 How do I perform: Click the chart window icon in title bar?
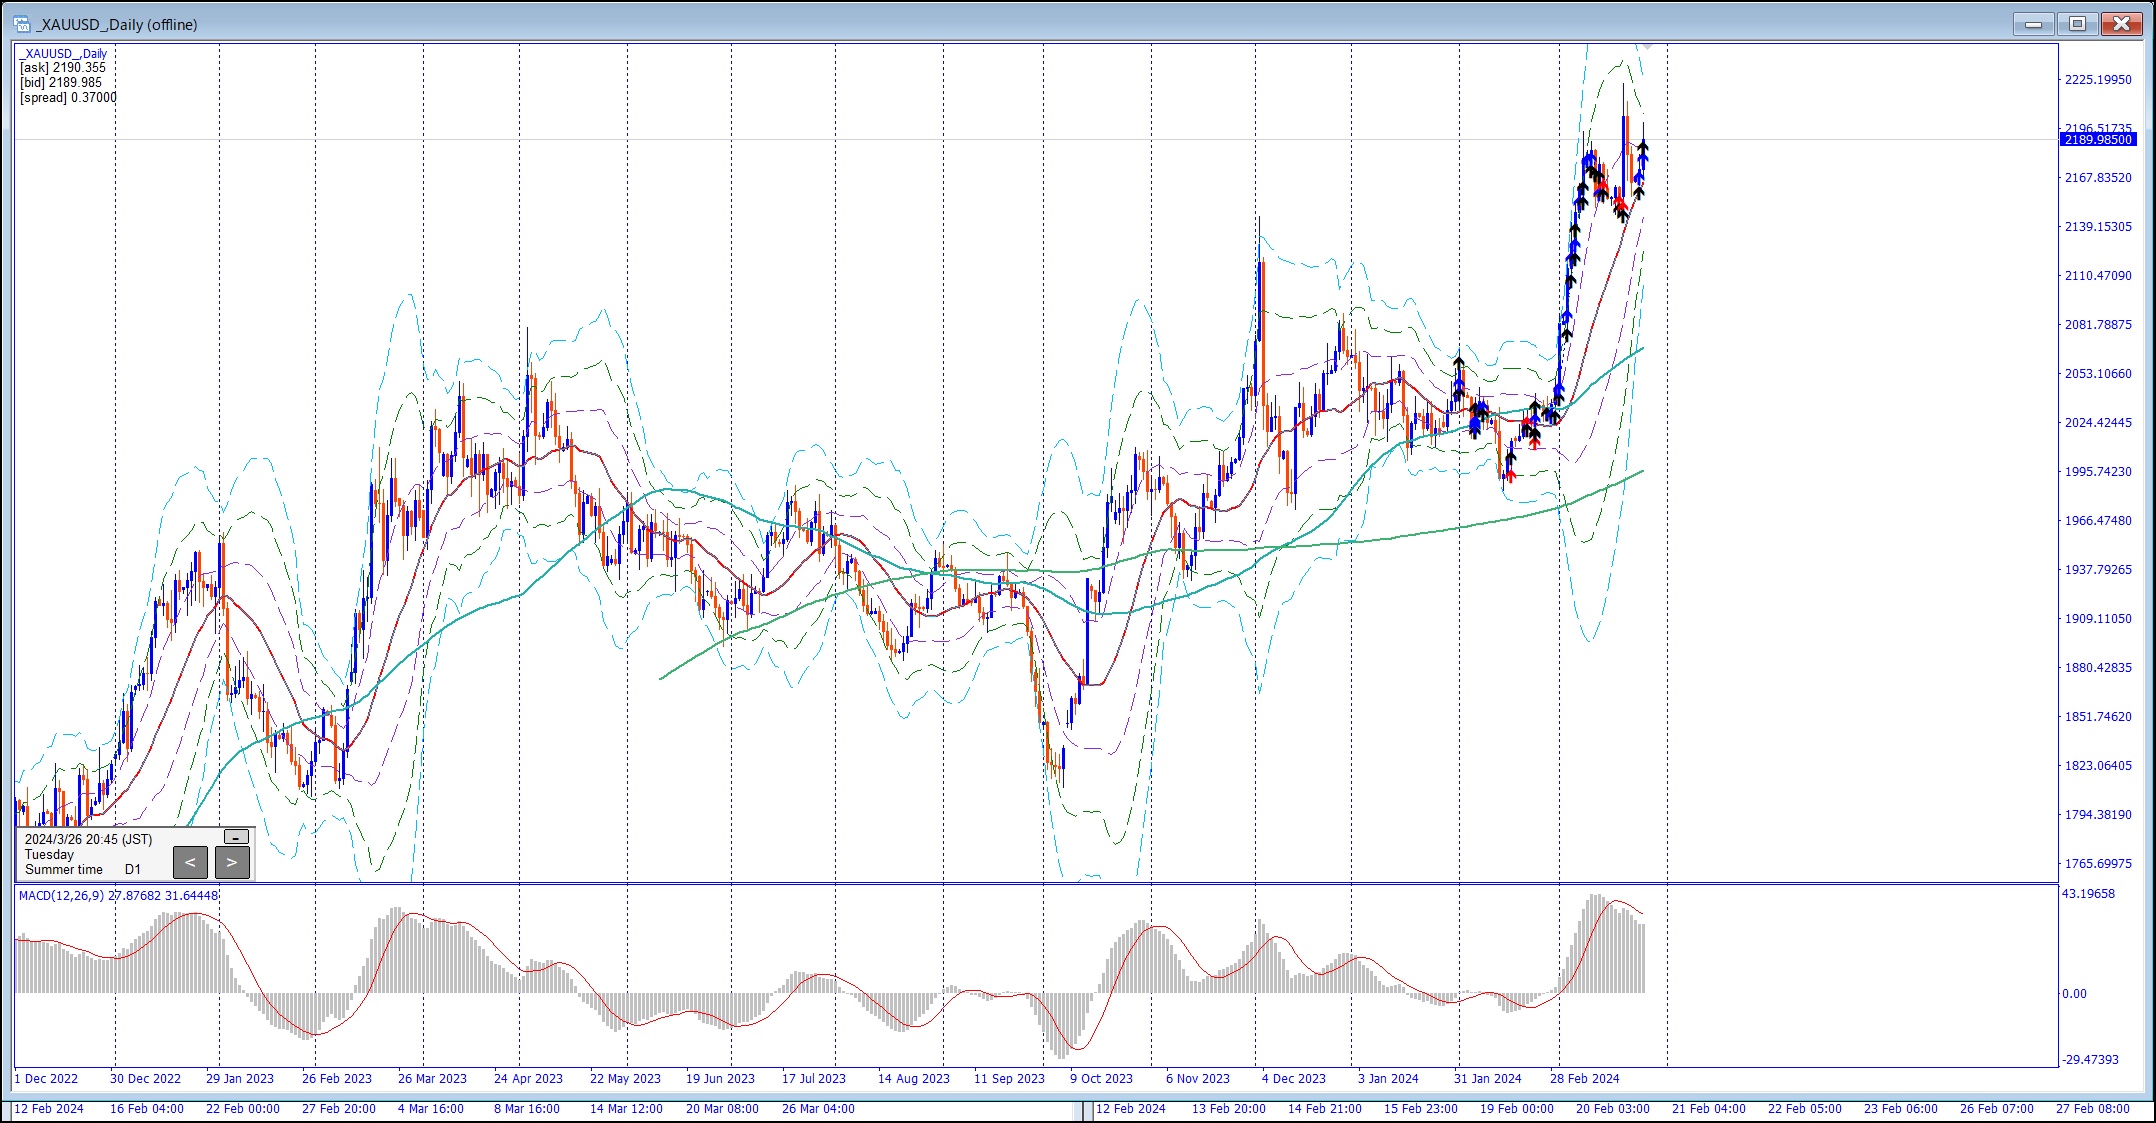point(22,24)
